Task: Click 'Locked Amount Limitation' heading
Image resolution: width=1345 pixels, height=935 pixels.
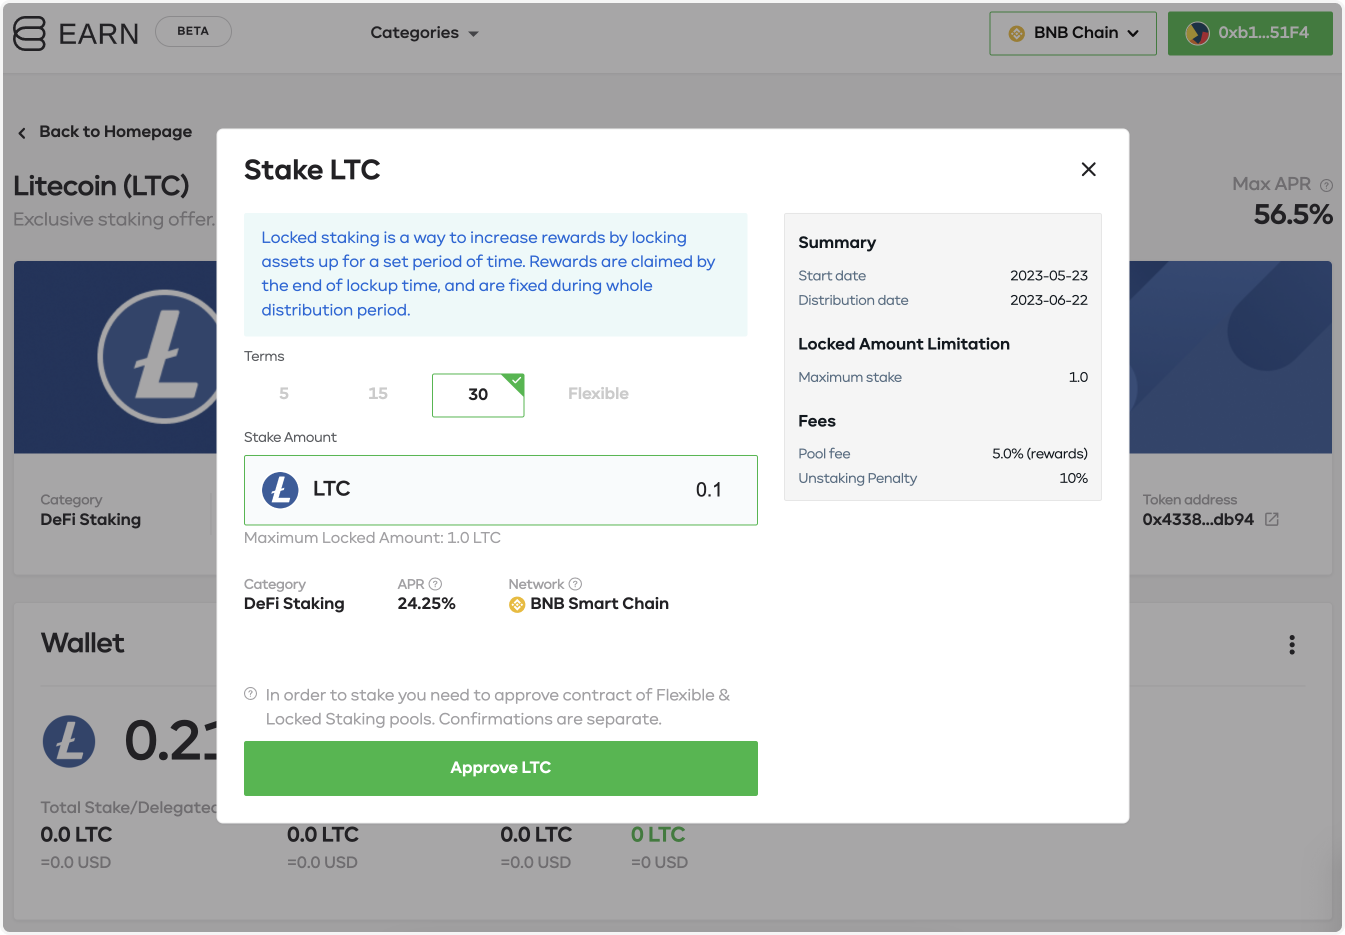Action: (x=904, y=344)
